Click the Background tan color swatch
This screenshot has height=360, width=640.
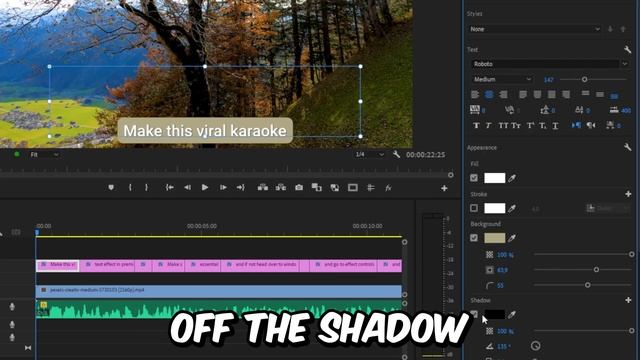pos(494,238)
